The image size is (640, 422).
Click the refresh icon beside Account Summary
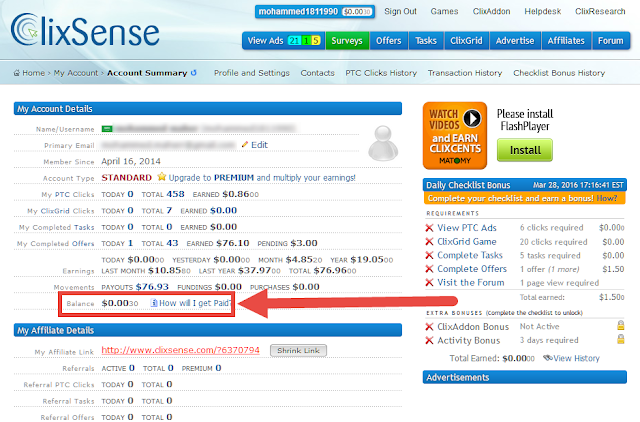[x=193, y=73]
